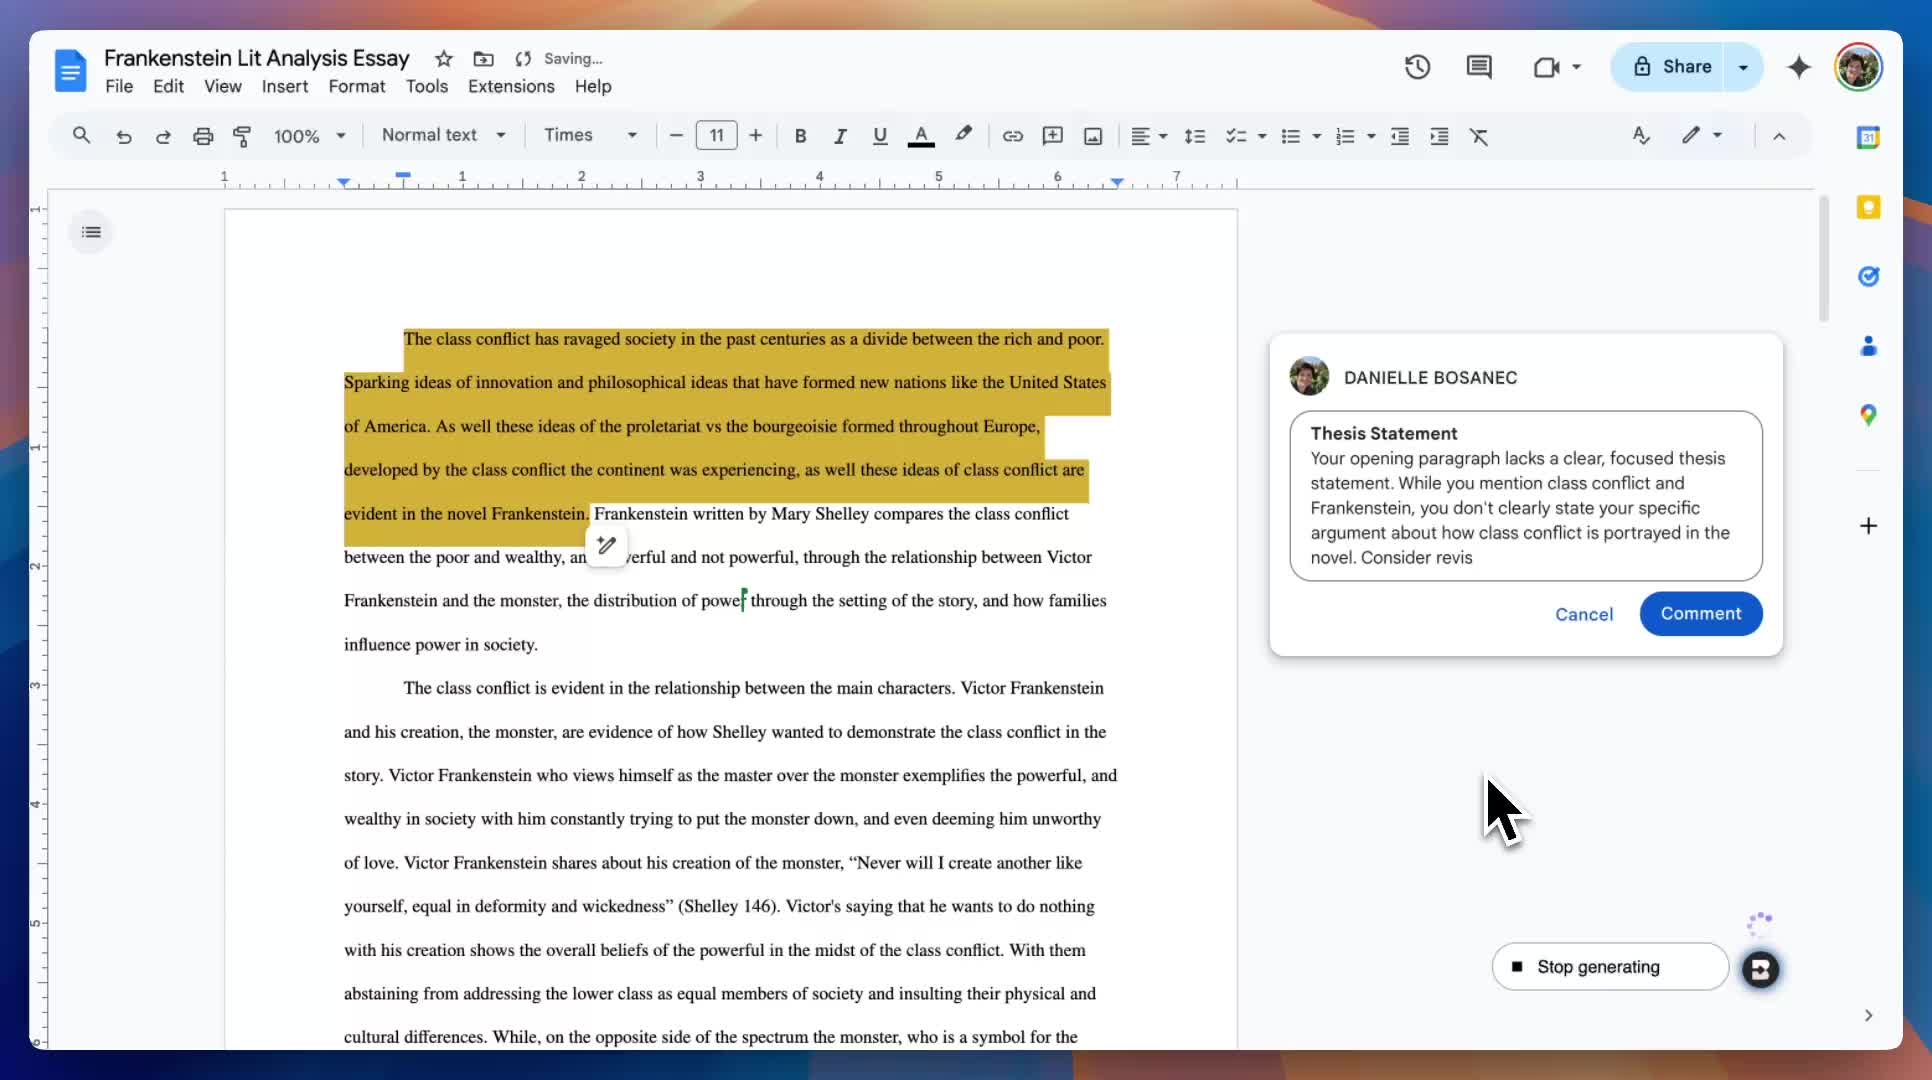1932x1080 pixels.
Task: Open the Insert menu
Action: coord(285,87)
